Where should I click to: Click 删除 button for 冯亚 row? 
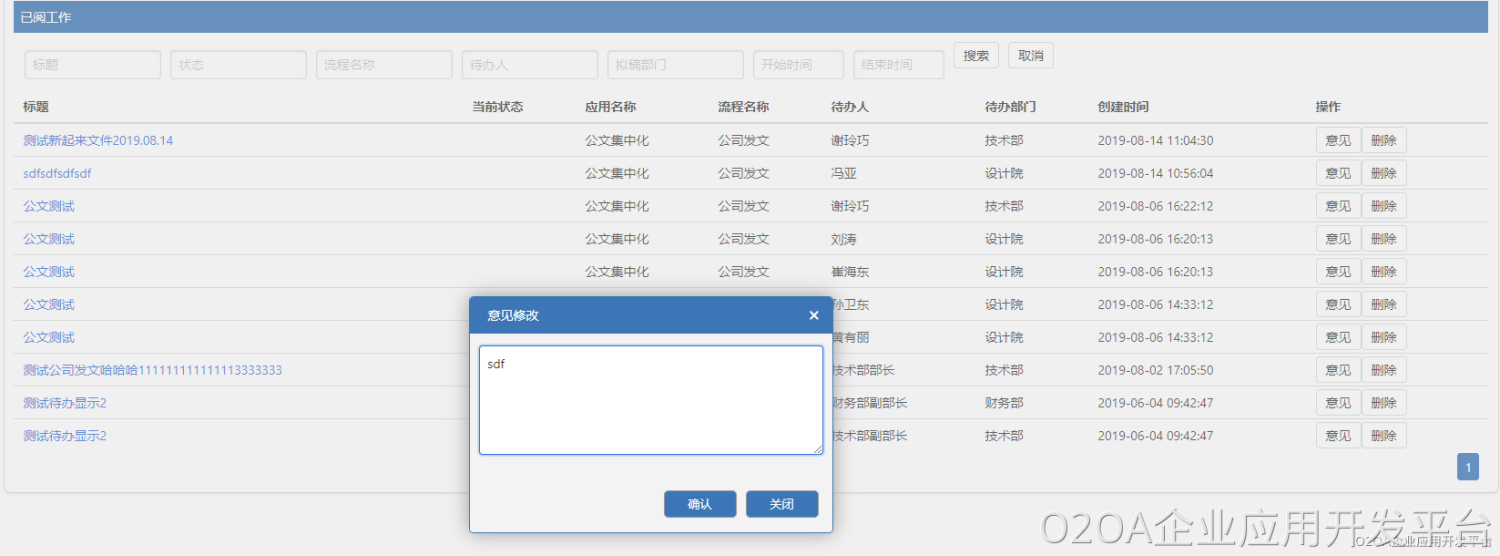1383,174
